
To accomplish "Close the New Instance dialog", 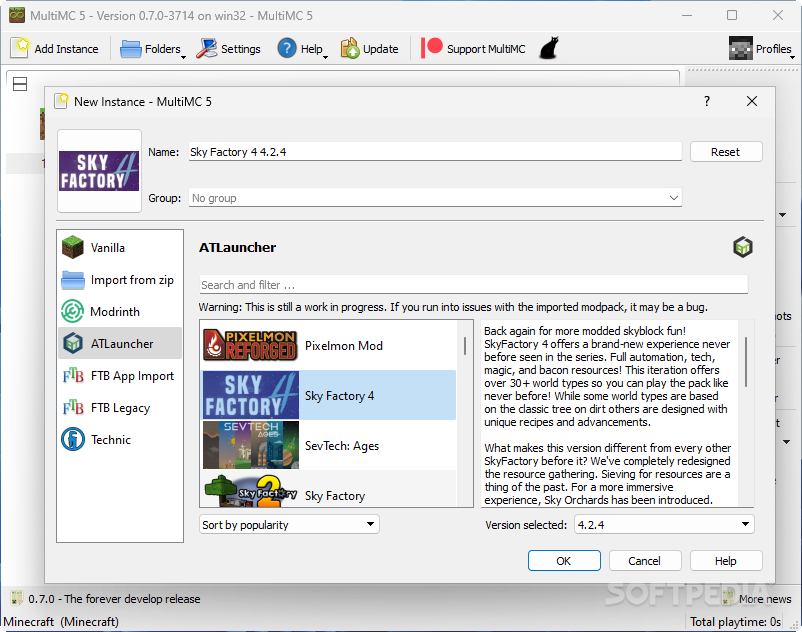I will (752, 101).
